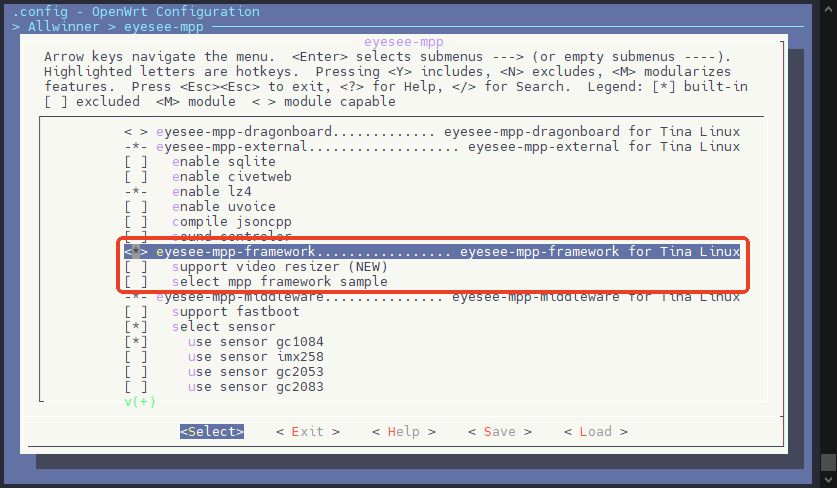Click the .config - OpenWrt Configuration title
The width and height of the screenshot is (837, 488).
(136, 12)
